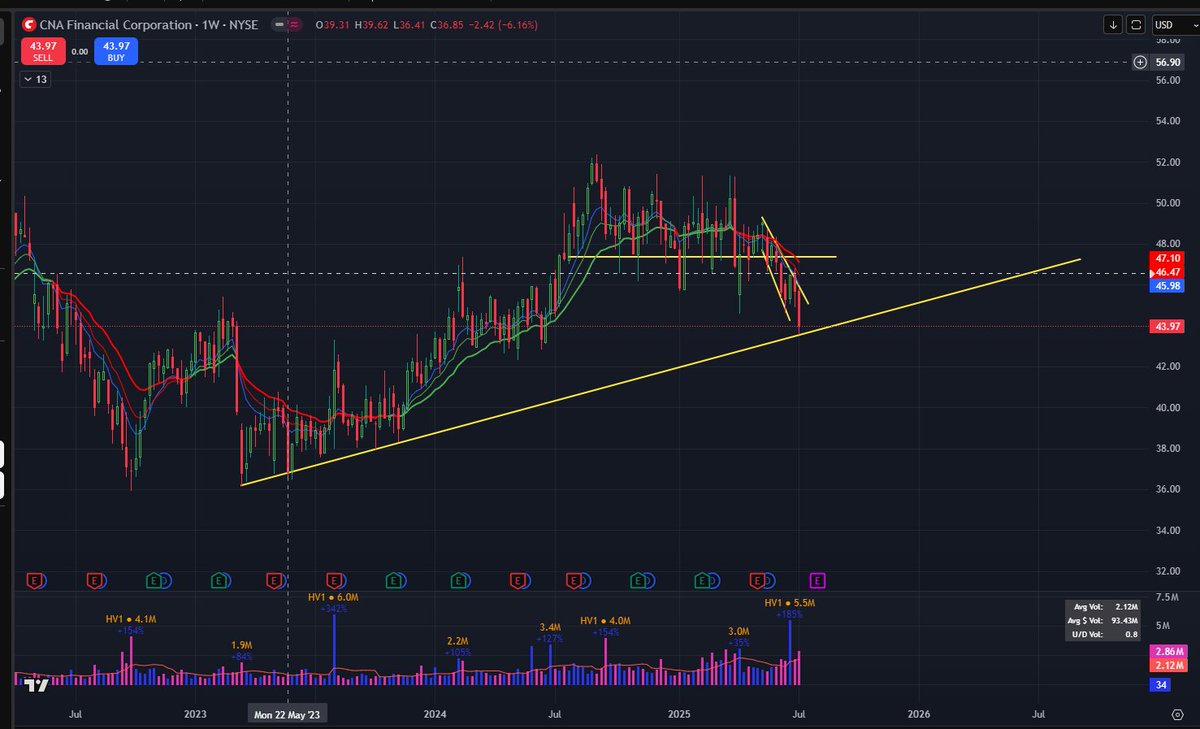Click the 2023 time axis label
Viewport: 1200px width, 729px height.
[195, 715]
